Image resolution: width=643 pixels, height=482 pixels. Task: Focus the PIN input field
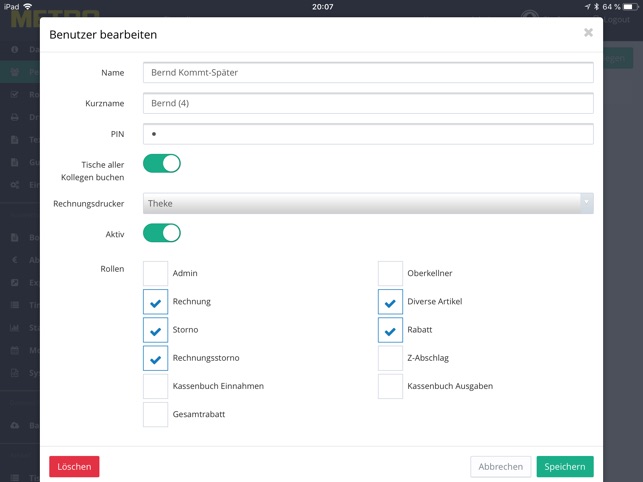point(368,134)
